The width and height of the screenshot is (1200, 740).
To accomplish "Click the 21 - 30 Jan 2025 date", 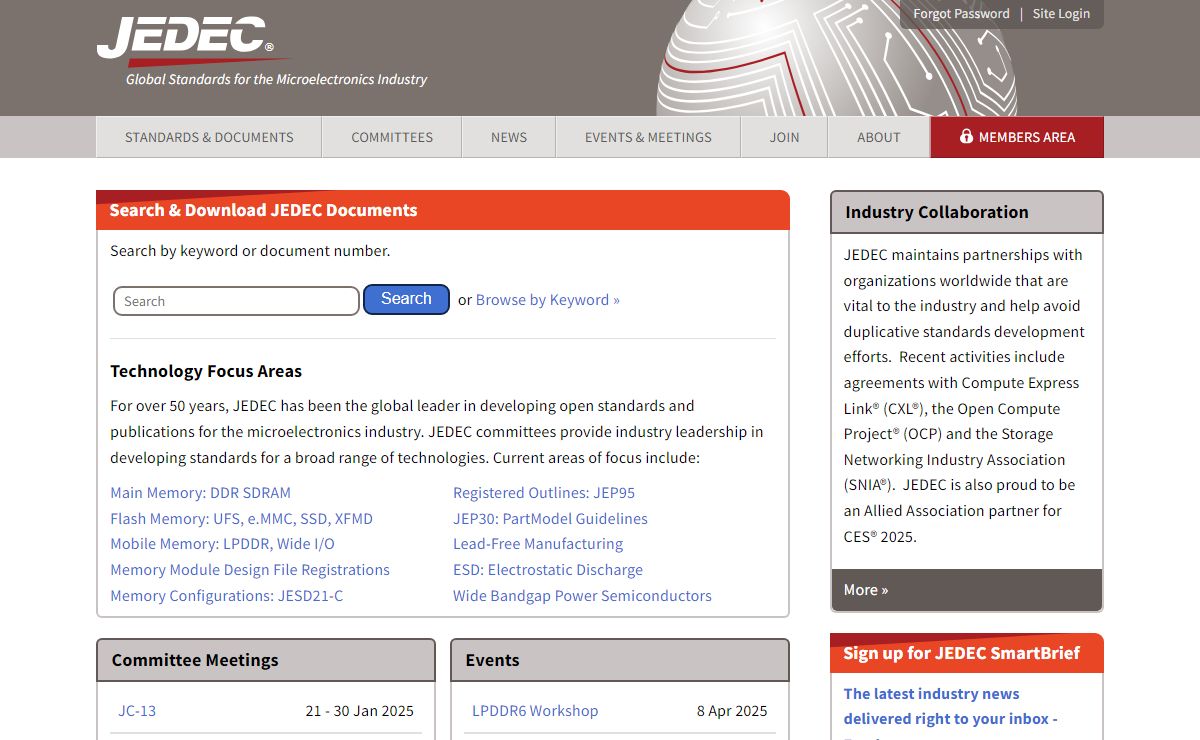I will coord(360,711).
